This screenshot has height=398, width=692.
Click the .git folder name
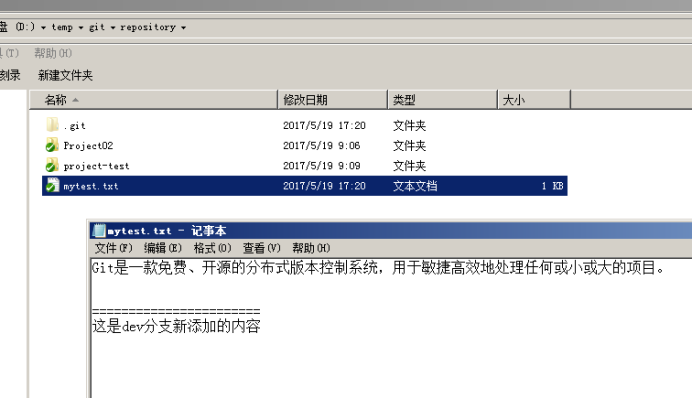[75, 126]
